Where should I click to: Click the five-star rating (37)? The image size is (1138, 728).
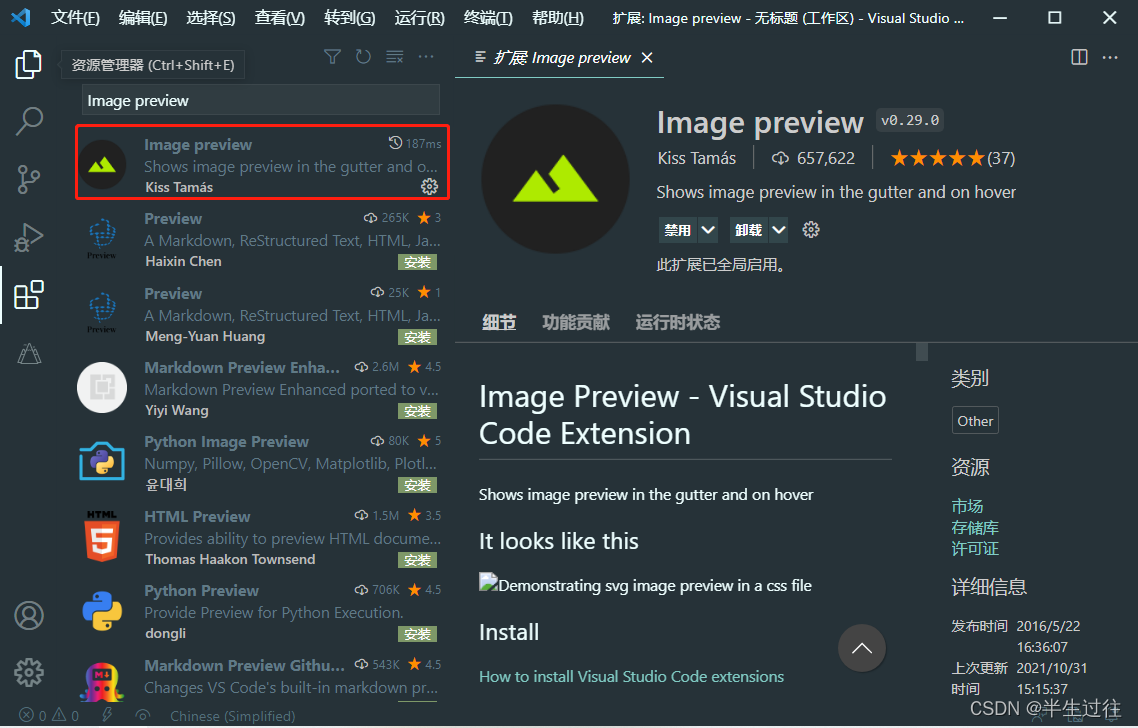tap(953, 158)
